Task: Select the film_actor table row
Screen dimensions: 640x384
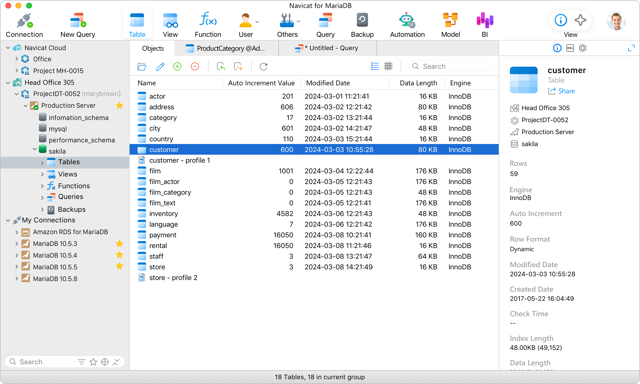Action: click(314, 182)
